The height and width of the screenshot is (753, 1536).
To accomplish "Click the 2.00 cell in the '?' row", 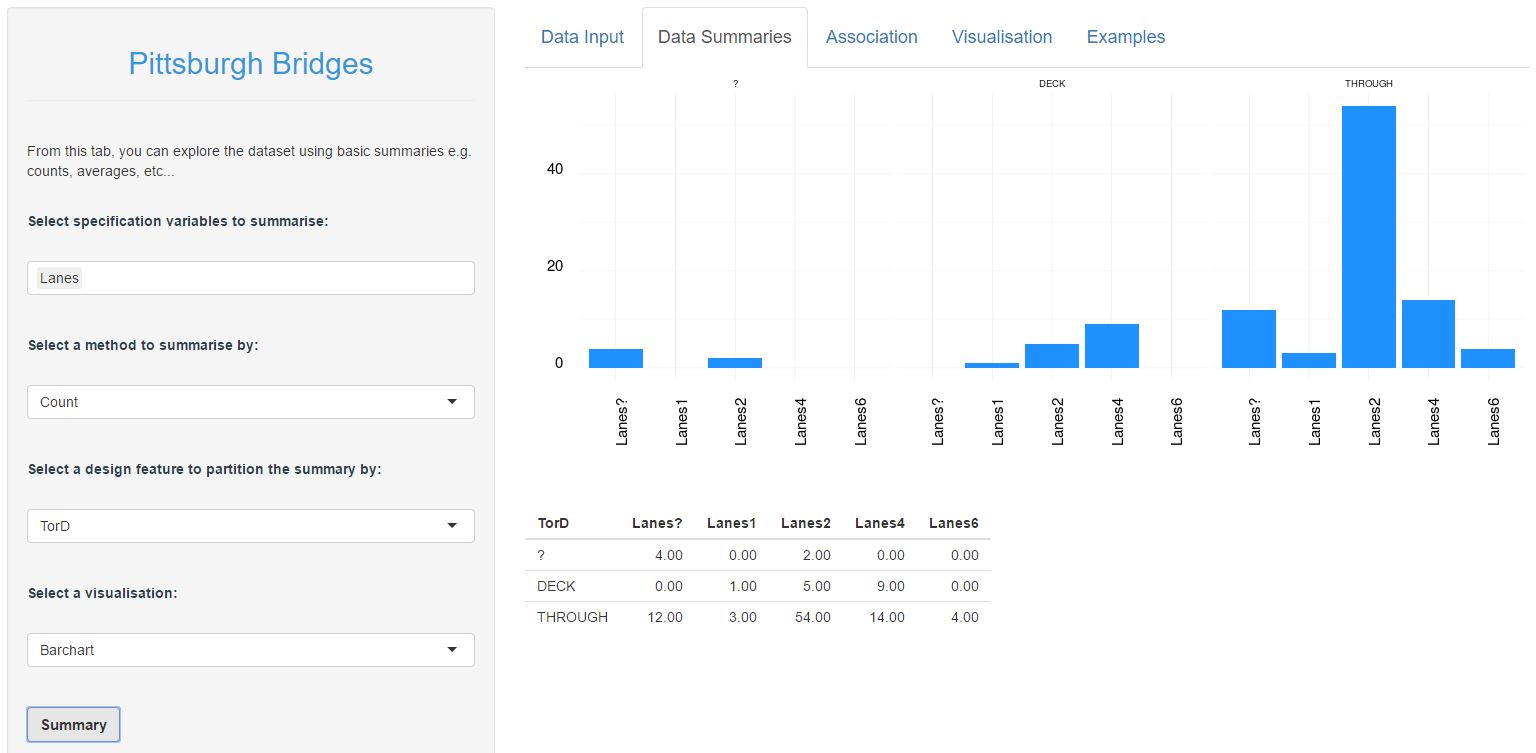I will [x=817, y=555].
